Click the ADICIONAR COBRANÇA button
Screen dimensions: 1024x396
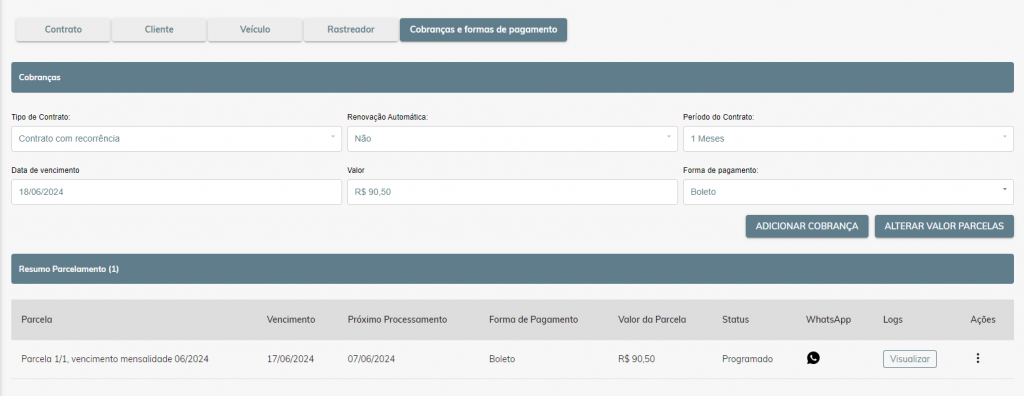tap(807, 226)
